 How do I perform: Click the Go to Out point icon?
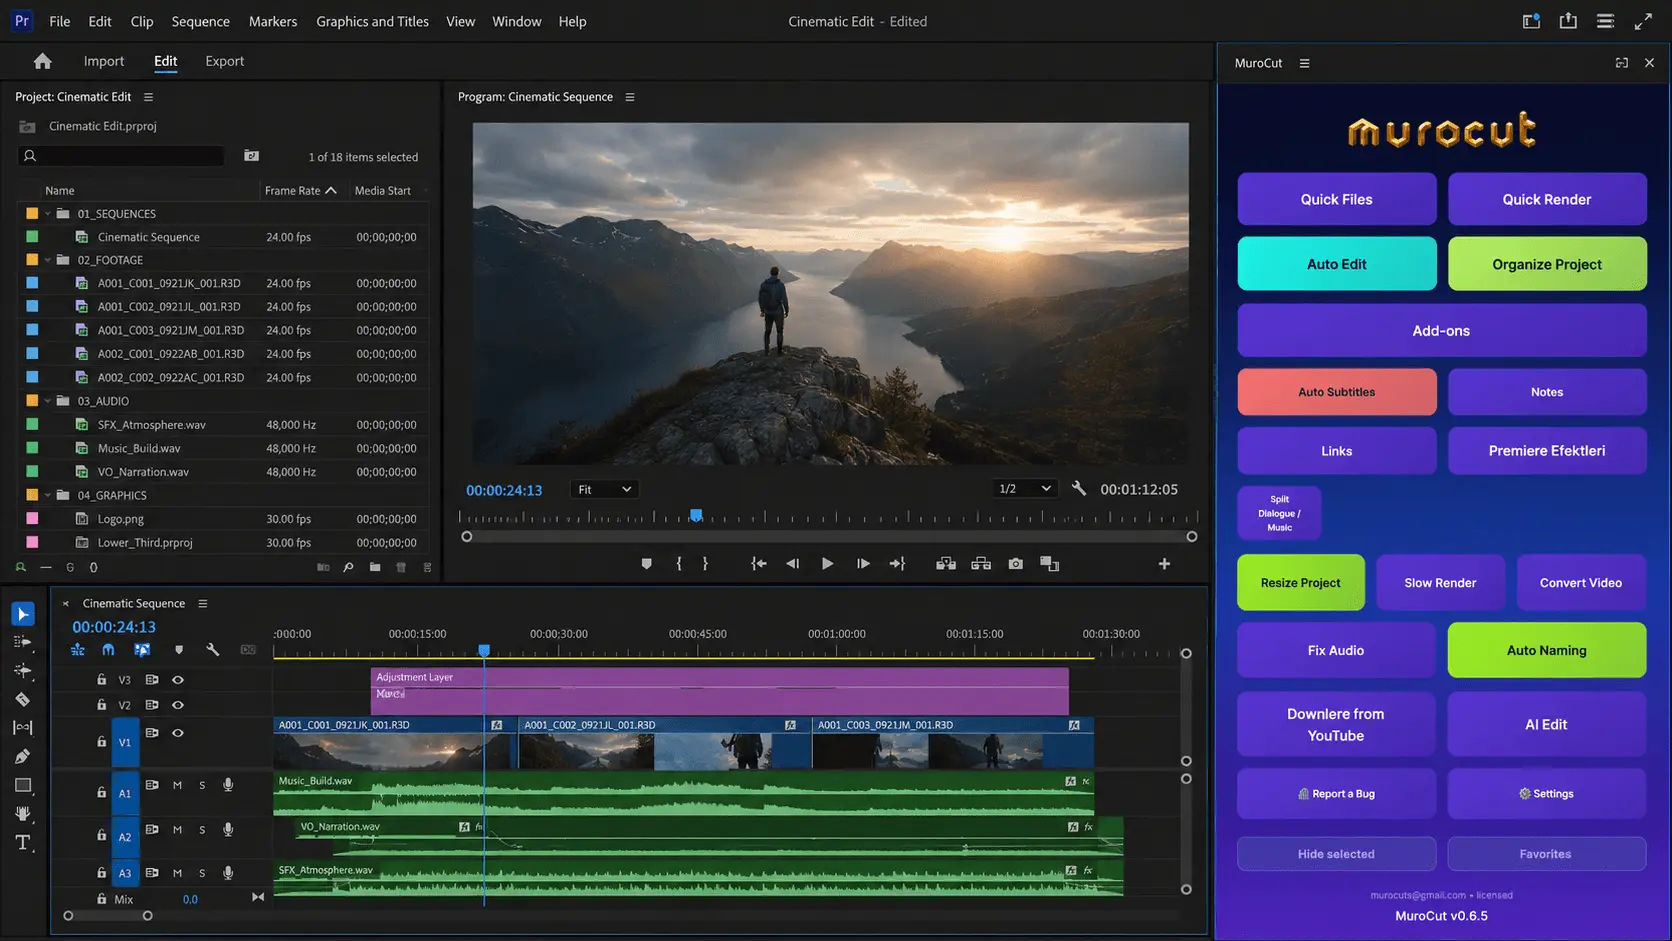pyautogui.click(x=897, y=564)
